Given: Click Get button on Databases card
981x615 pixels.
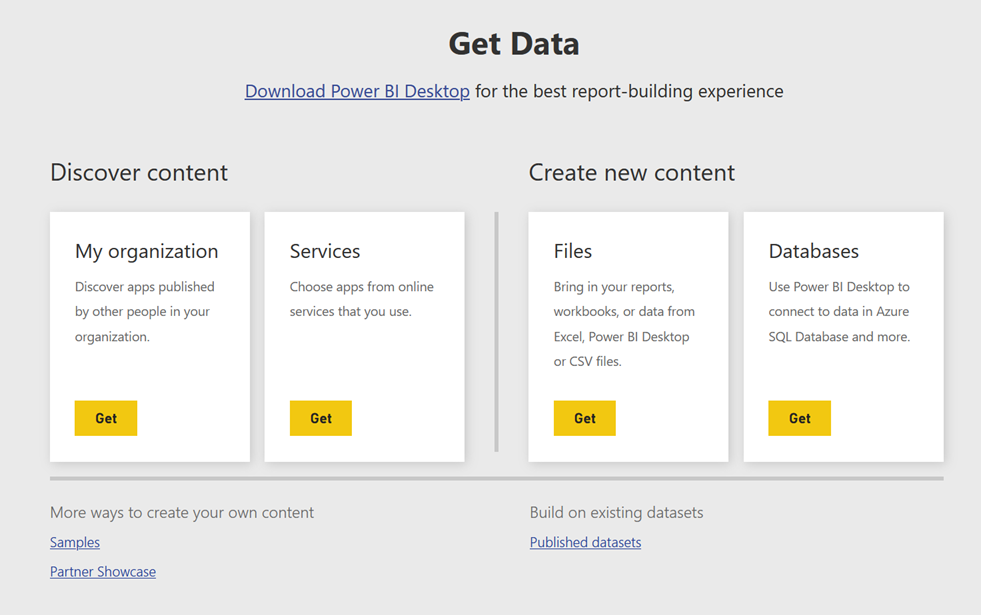Looking at the screenshot, I should click(800, 418).
